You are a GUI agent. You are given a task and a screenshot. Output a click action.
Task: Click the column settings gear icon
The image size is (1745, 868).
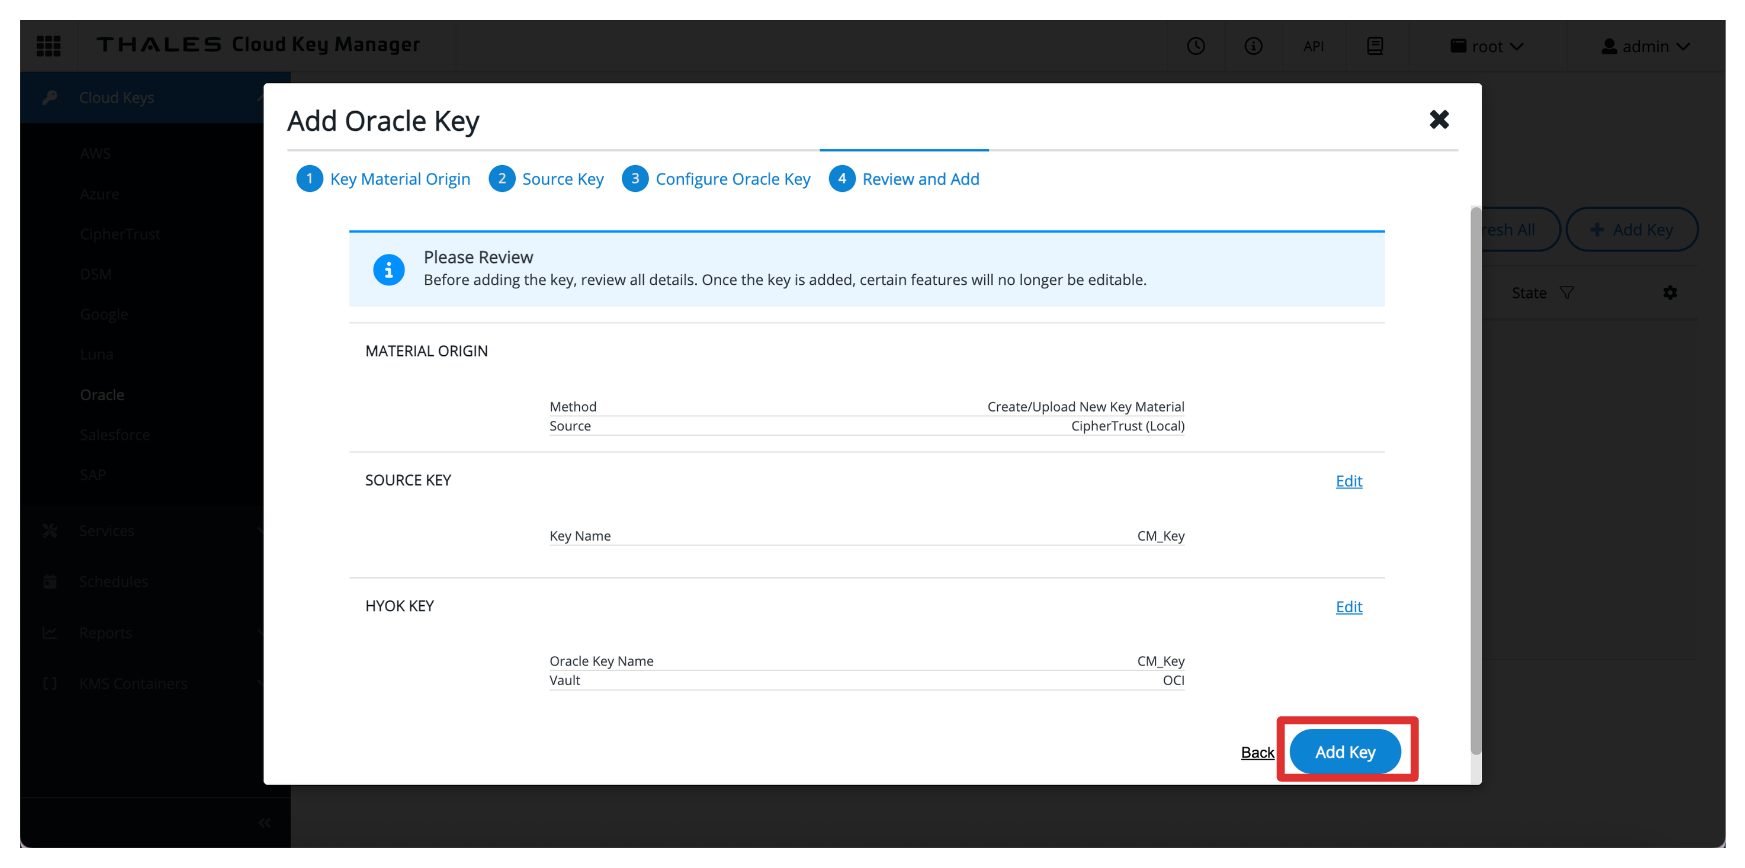[x=1669, y=293]
